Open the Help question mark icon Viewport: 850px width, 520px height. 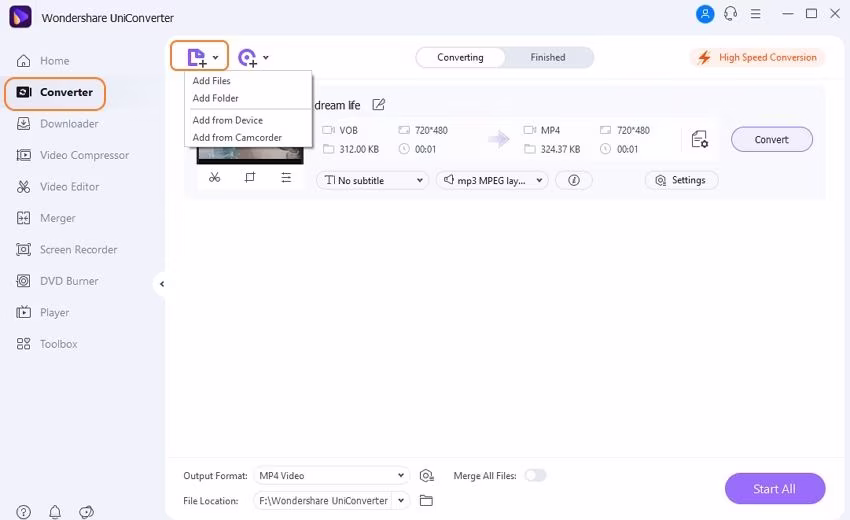(x=23, y=512)
